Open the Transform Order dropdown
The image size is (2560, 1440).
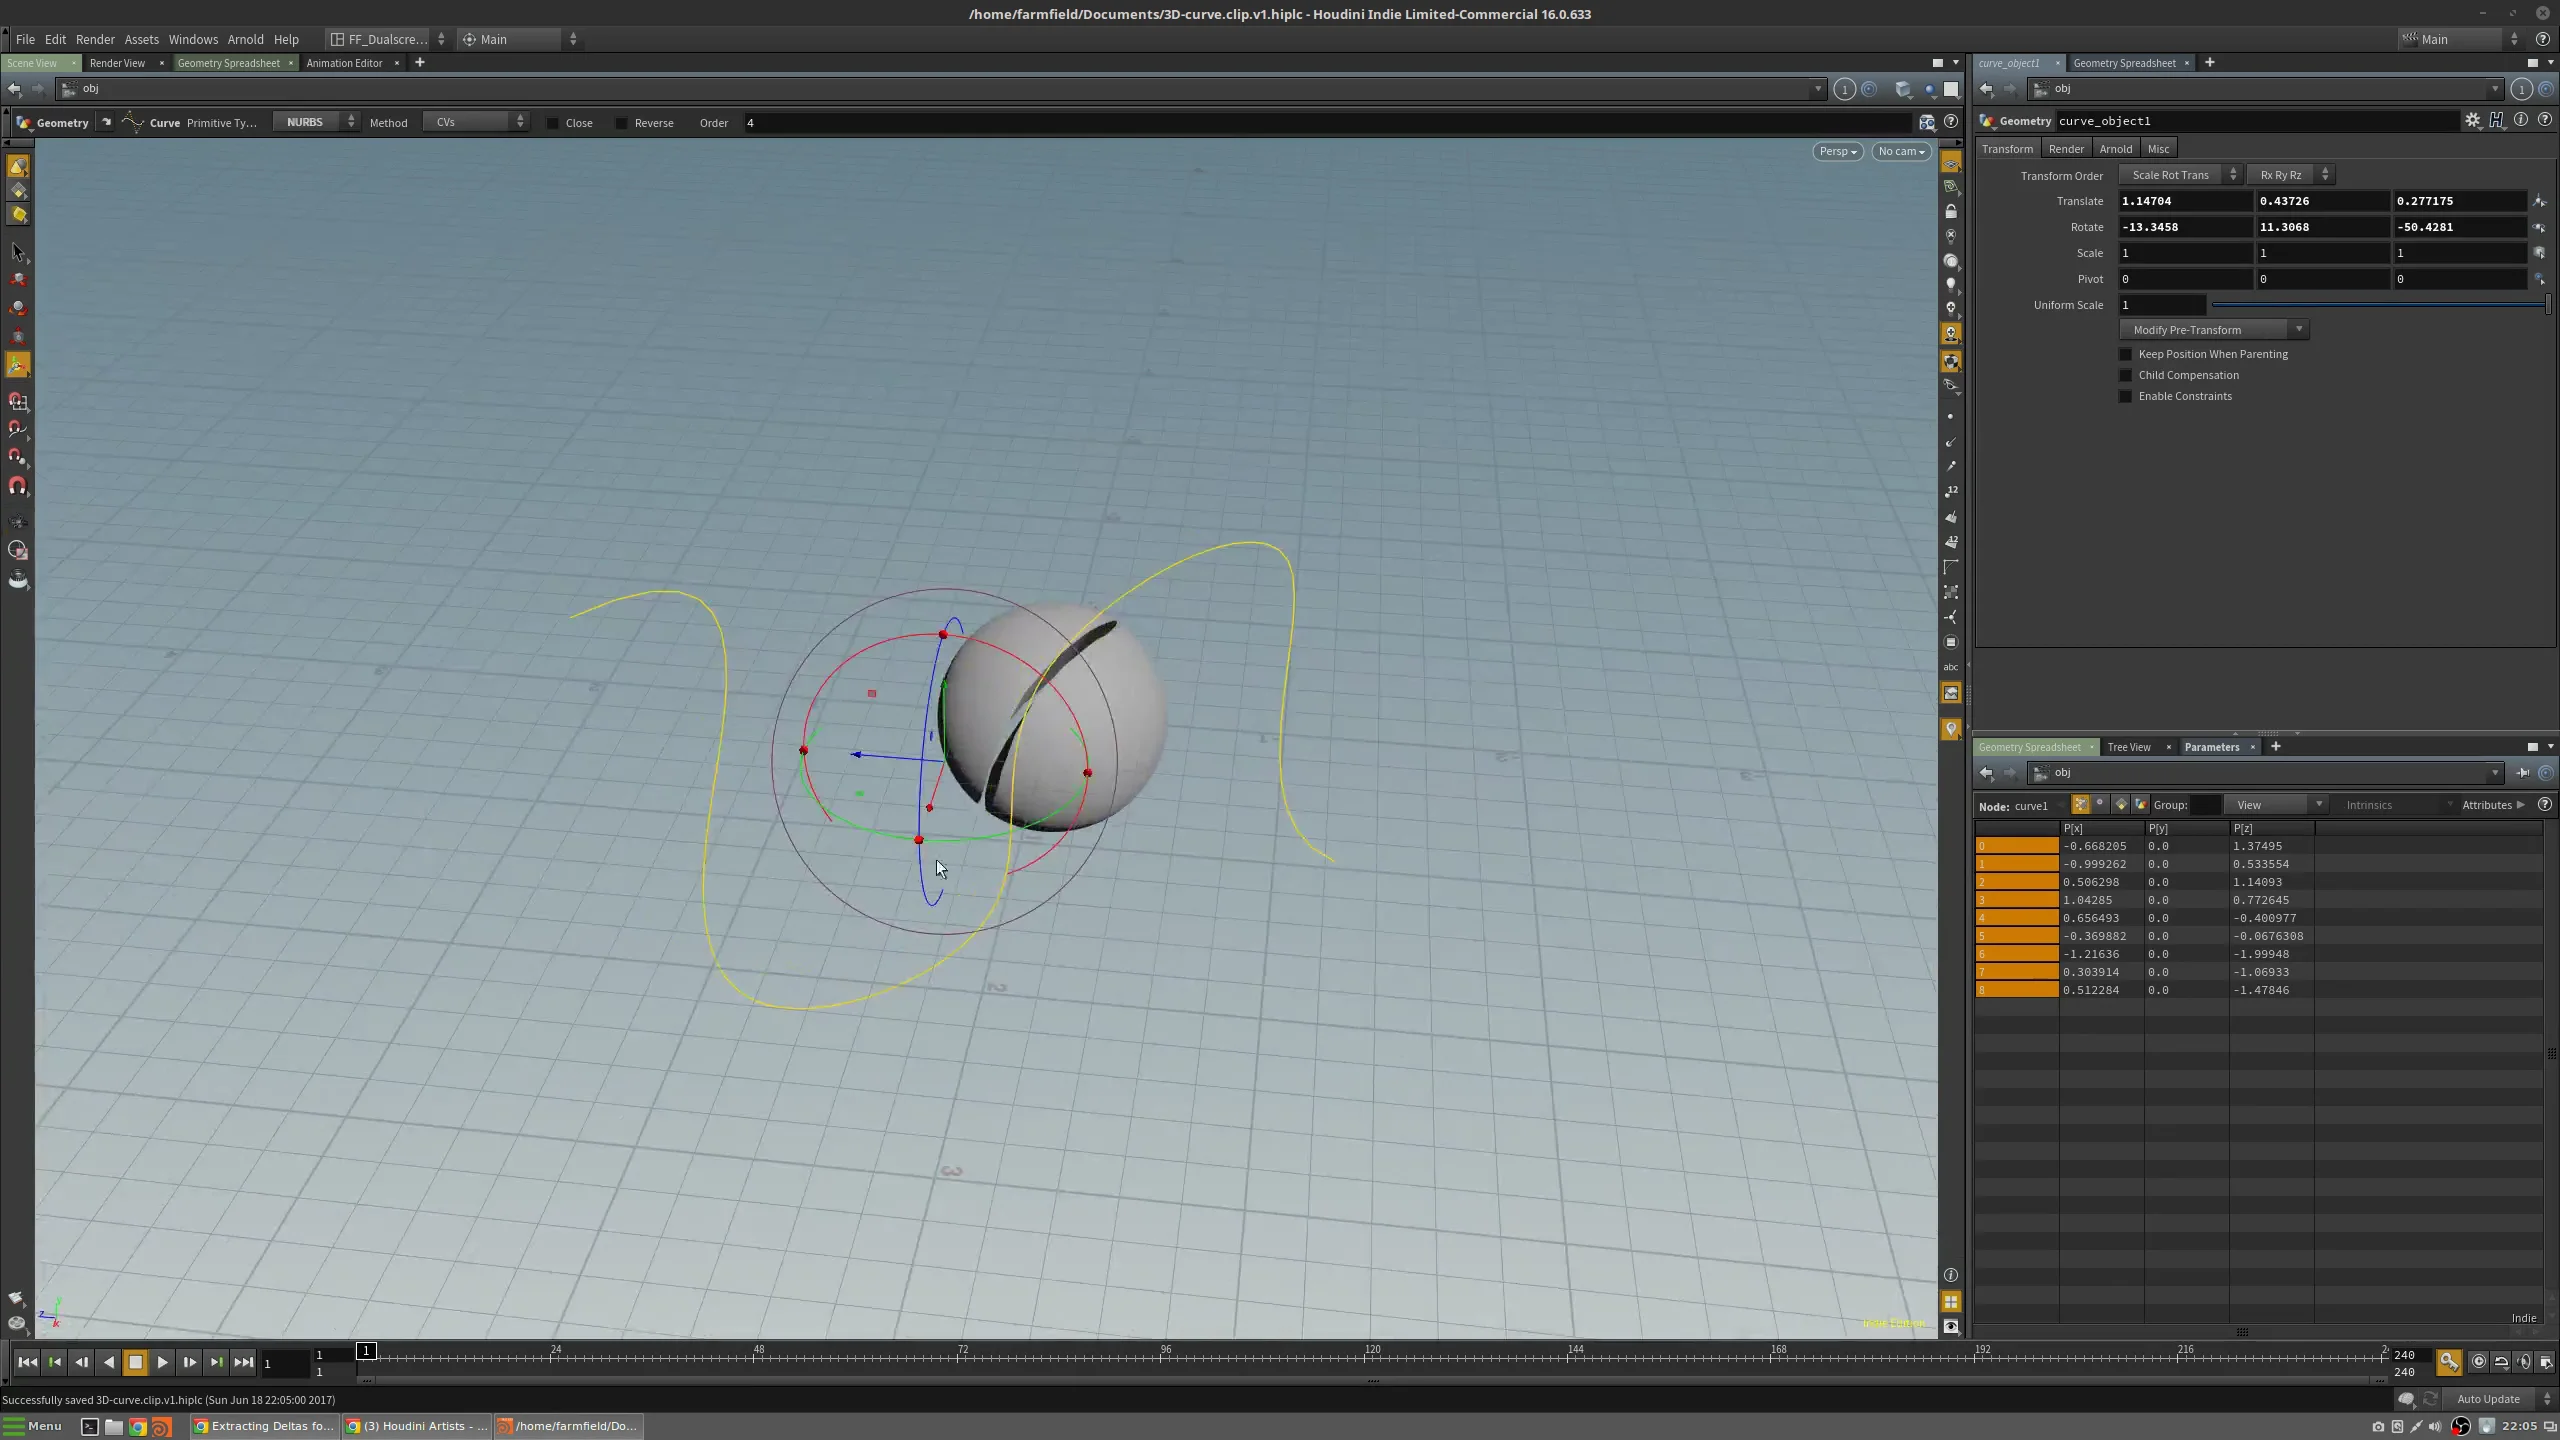pyautogui.click(x=2180, y=174)
